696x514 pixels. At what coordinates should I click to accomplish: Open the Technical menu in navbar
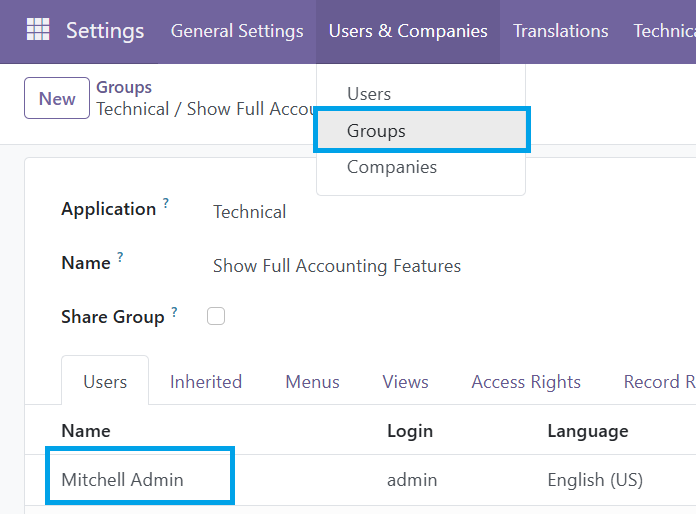point(664,32)
